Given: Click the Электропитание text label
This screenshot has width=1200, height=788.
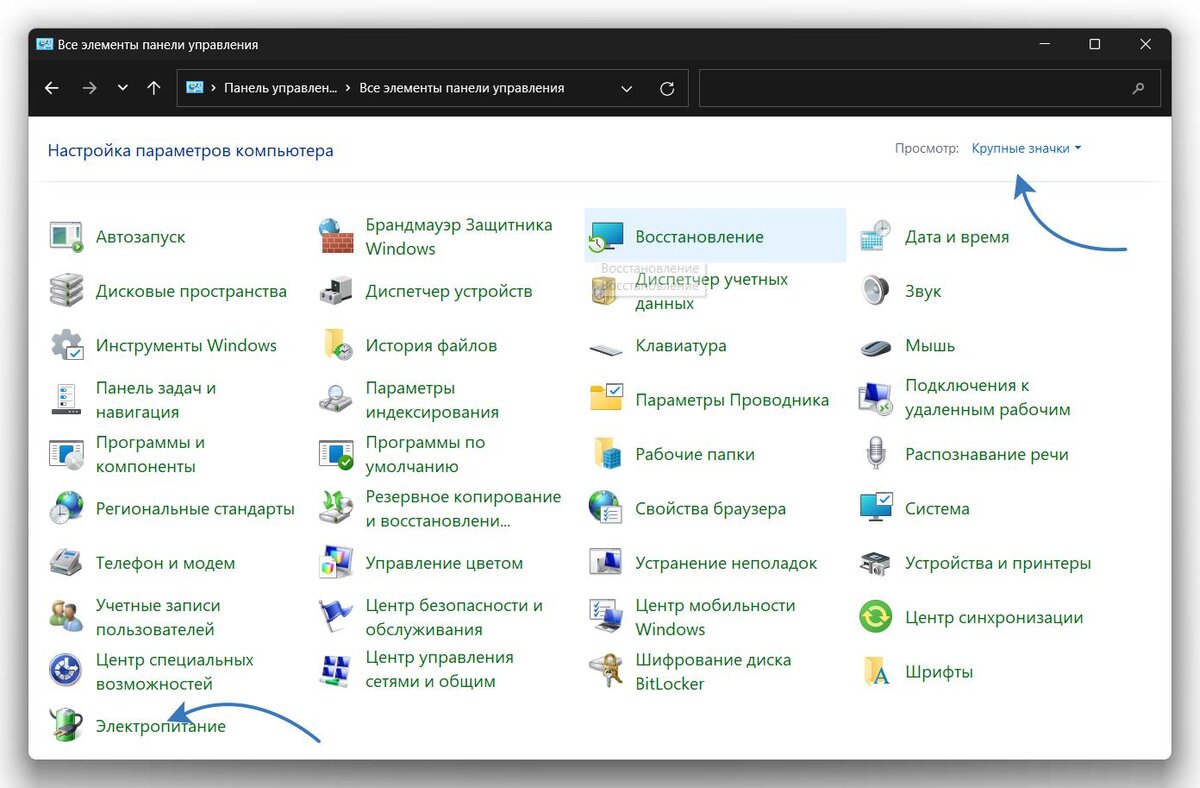Looking at the screenshot, I should (x=161, y=726).
